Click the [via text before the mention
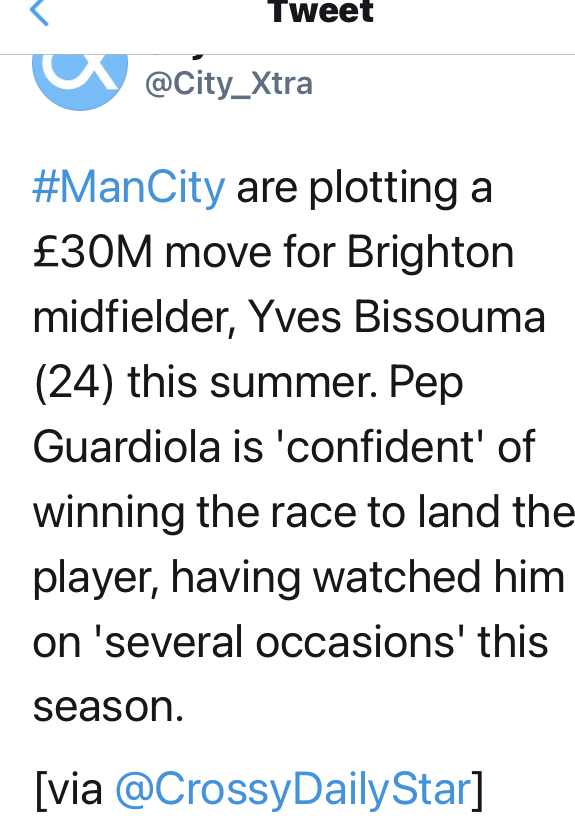This screenshot has width=575, height=839. coord(68,789)
